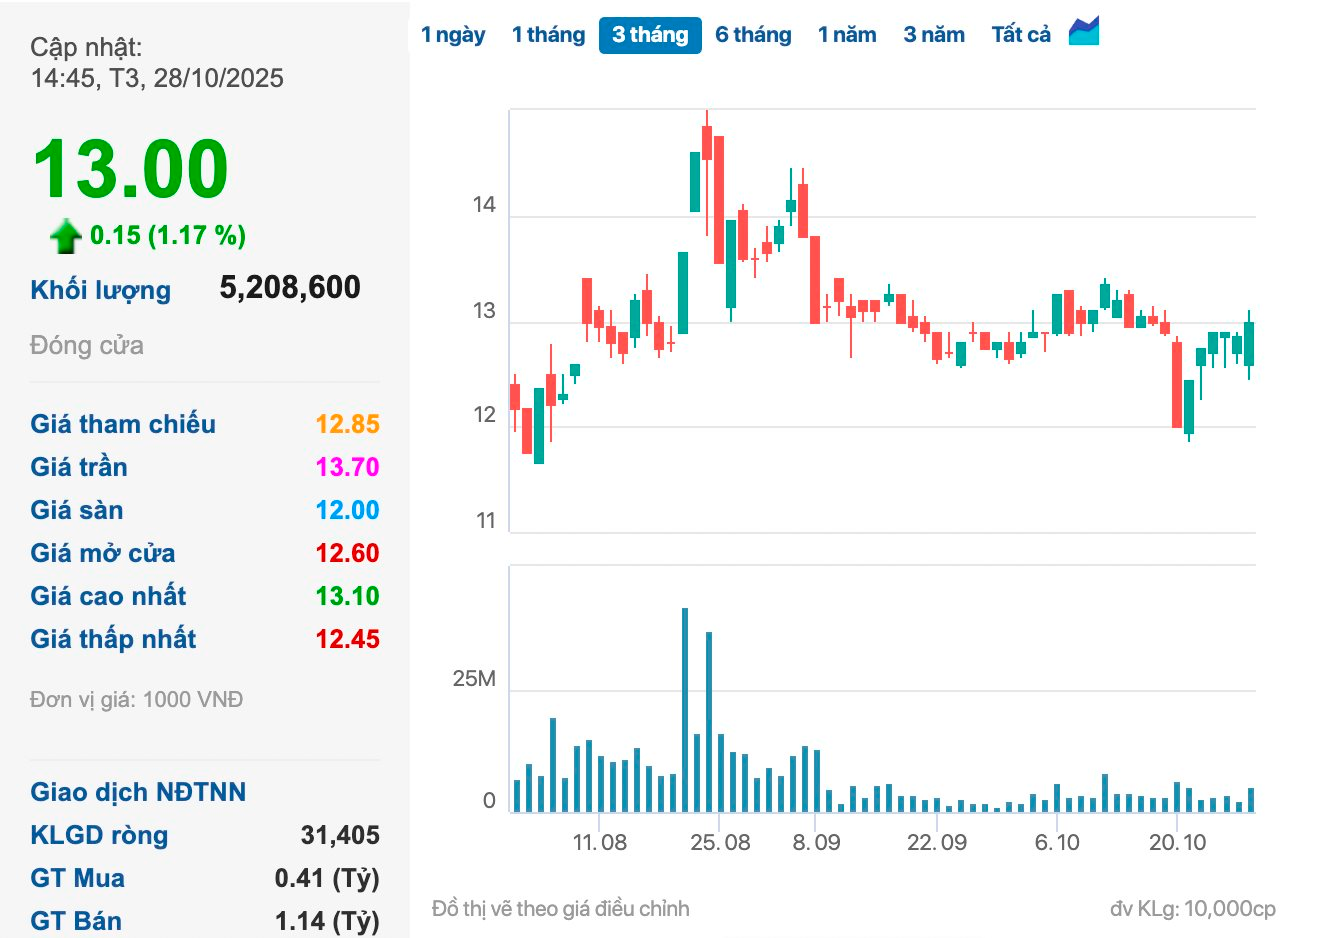The image size is (1328, 938).
Task: Click the GT Bán label
Action: [76, 921]
